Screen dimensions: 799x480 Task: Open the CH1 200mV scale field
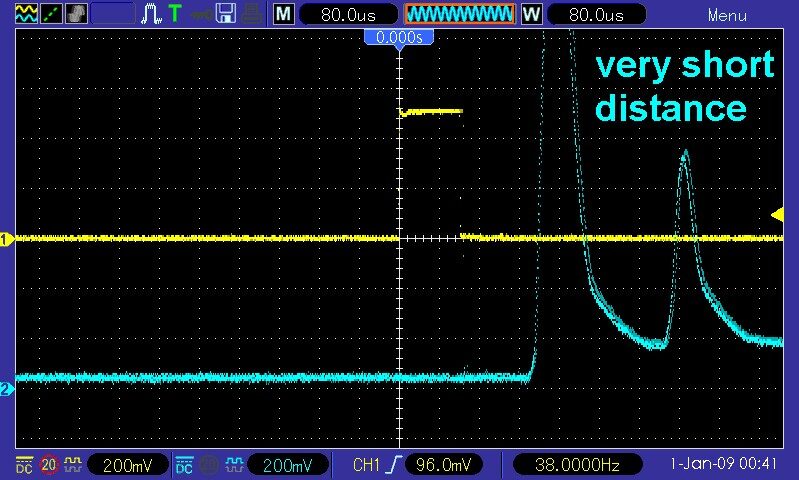pos(129,465)
